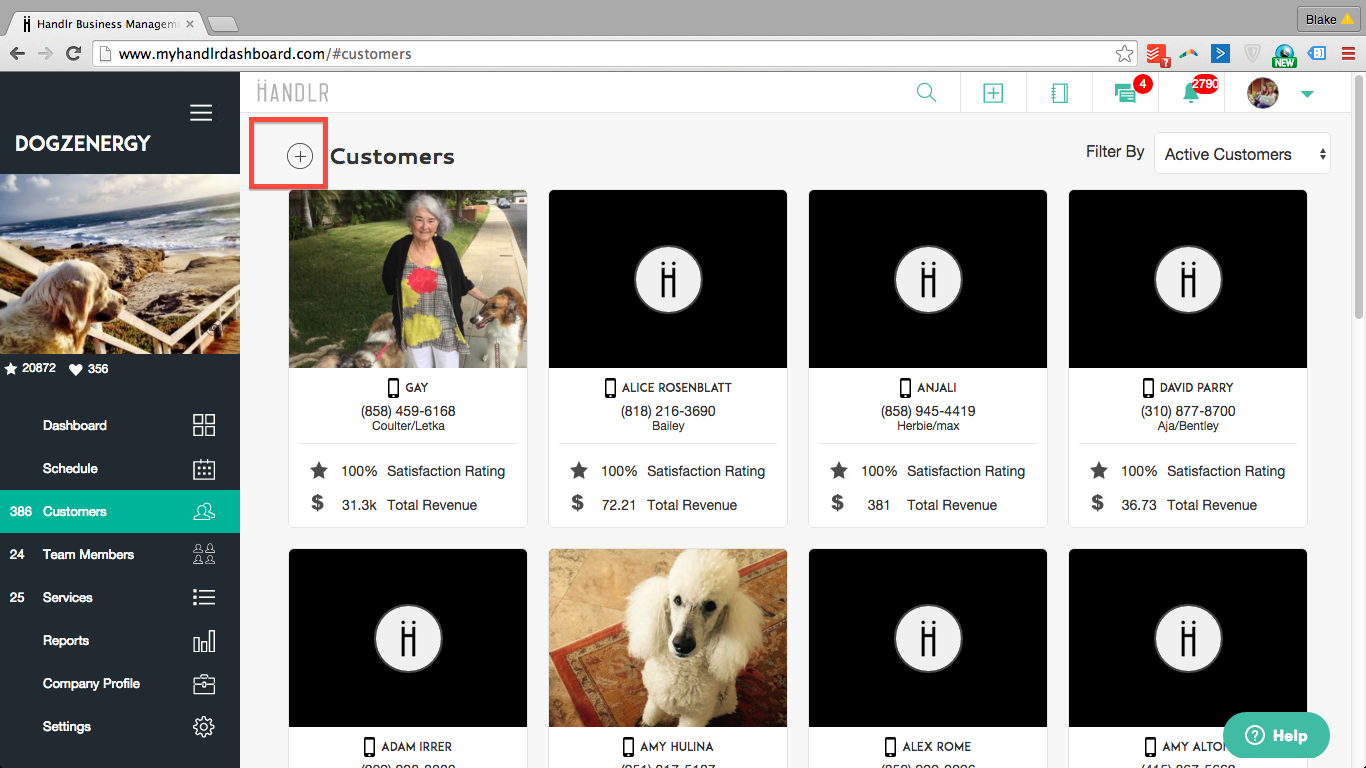
Task: Click the green Help button
Action: pyautogui.click(x=1276, y=735)
